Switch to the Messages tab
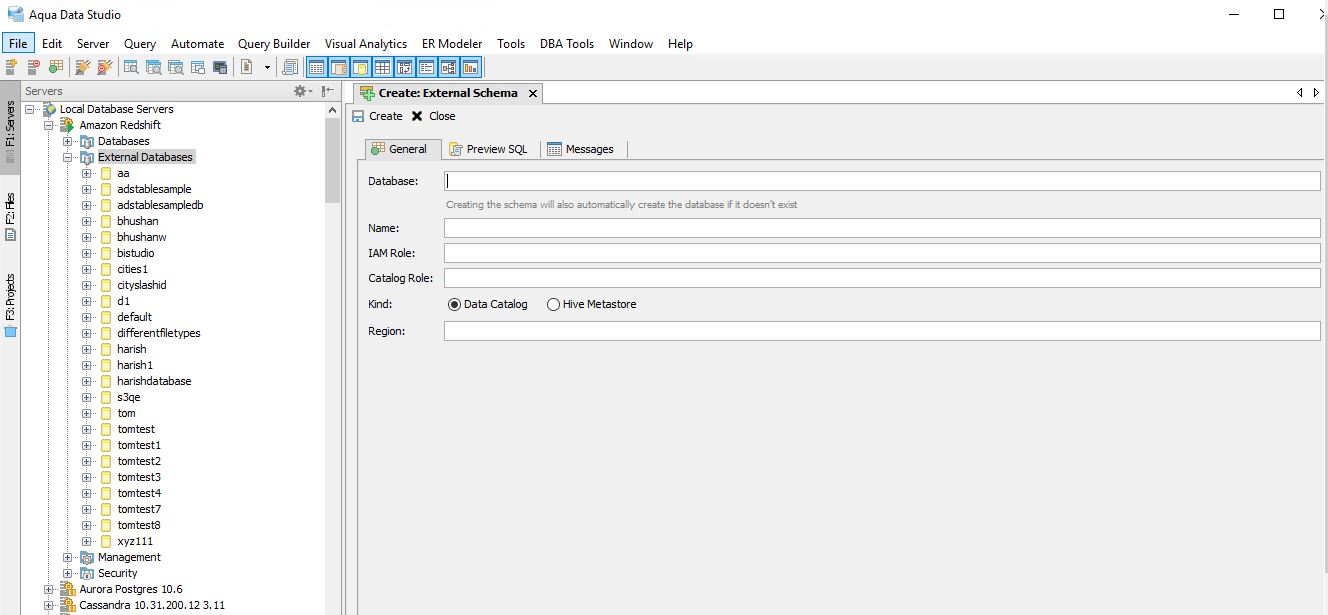The height and width of the screenshot is (615, 1328). click(x=581, y=149)
